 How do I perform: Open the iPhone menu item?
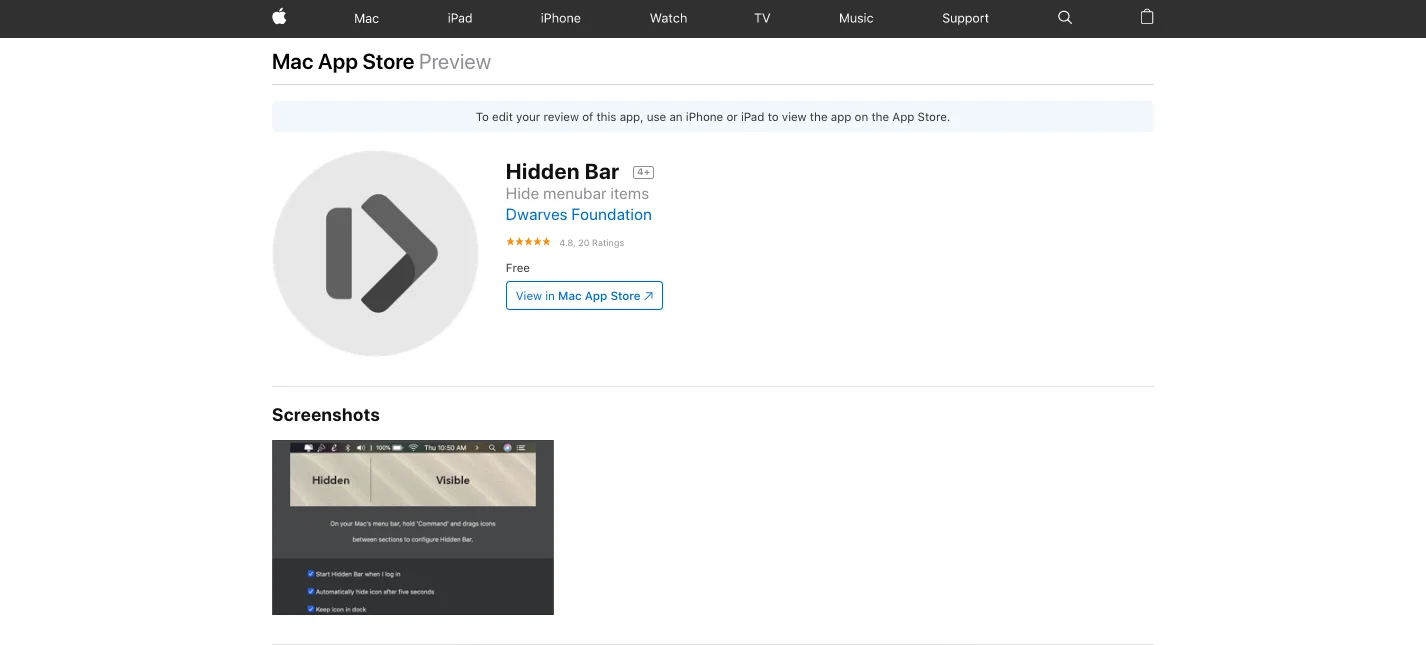(561, 18)
